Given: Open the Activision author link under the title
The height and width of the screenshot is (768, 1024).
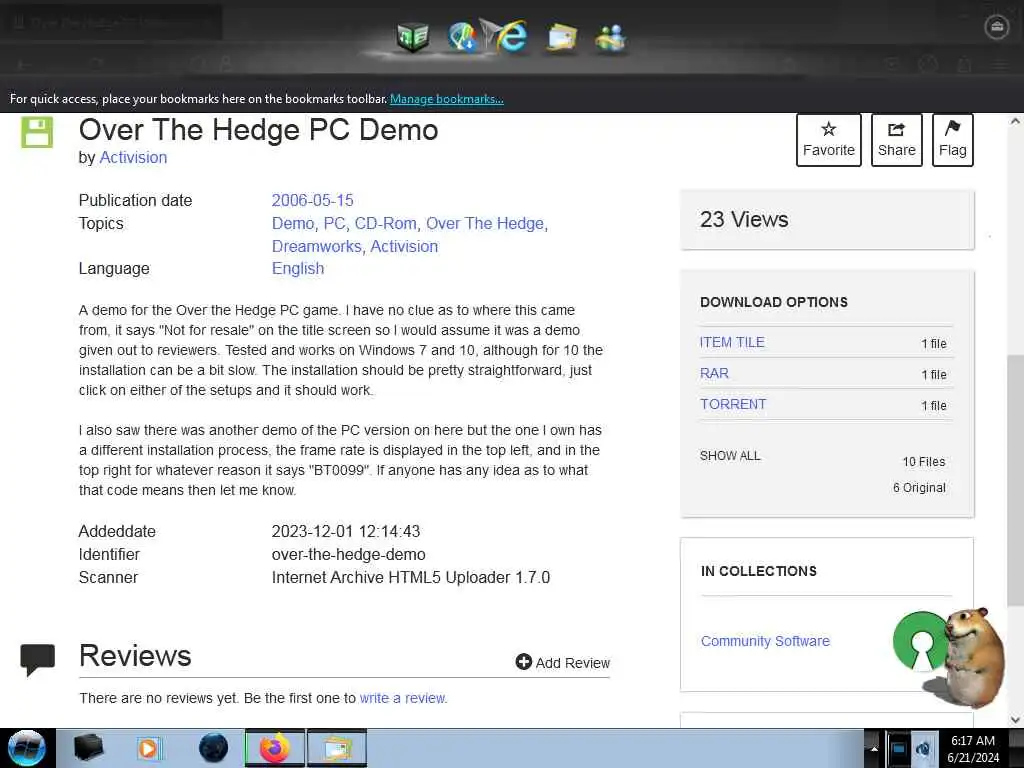Looking at the screenshot, I should point(133,157).
